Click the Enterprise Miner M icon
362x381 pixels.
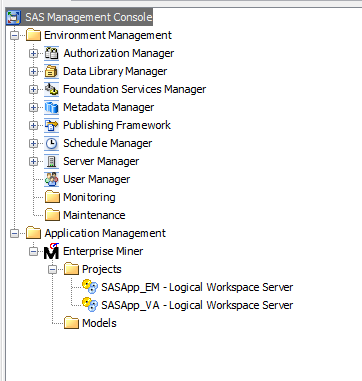[x=51, y=251]
